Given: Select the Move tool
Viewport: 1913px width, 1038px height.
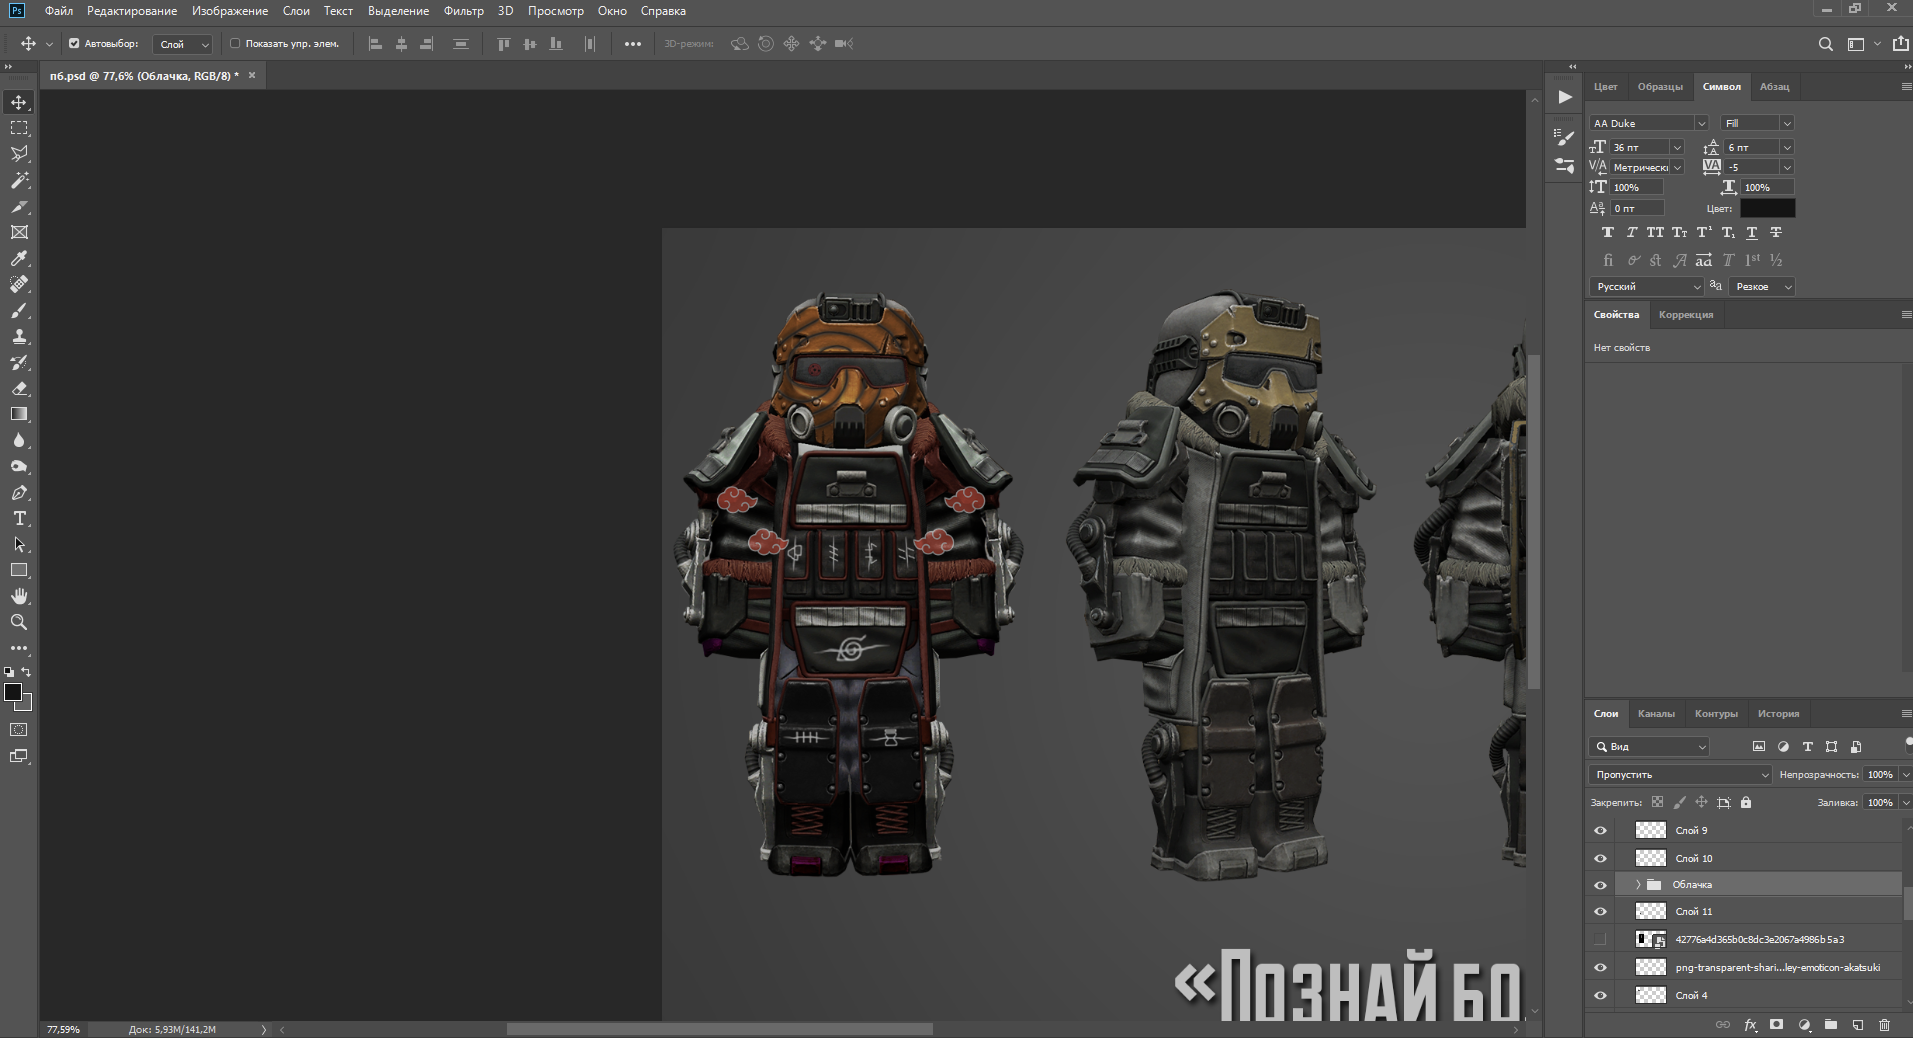Looking at the screenshot, I should (x=19, y=102).
